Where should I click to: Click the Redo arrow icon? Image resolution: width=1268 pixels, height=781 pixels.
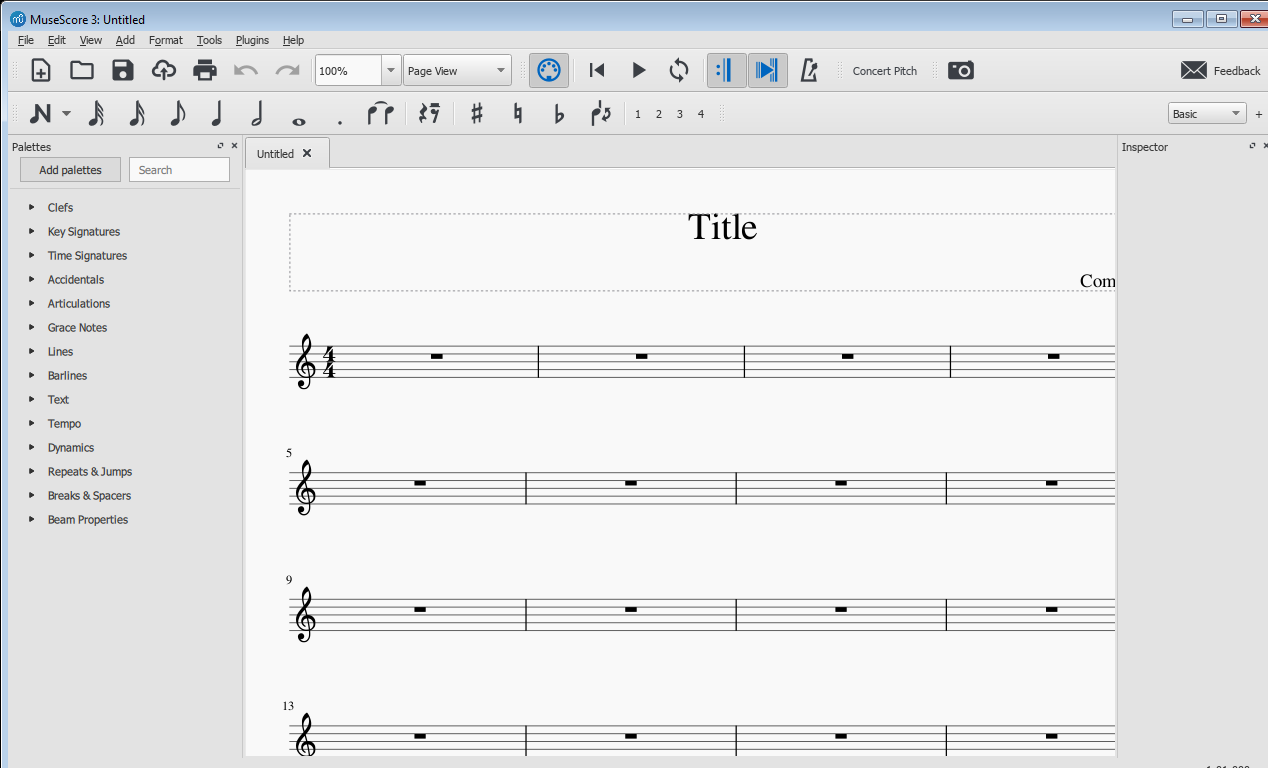[288, 70]
